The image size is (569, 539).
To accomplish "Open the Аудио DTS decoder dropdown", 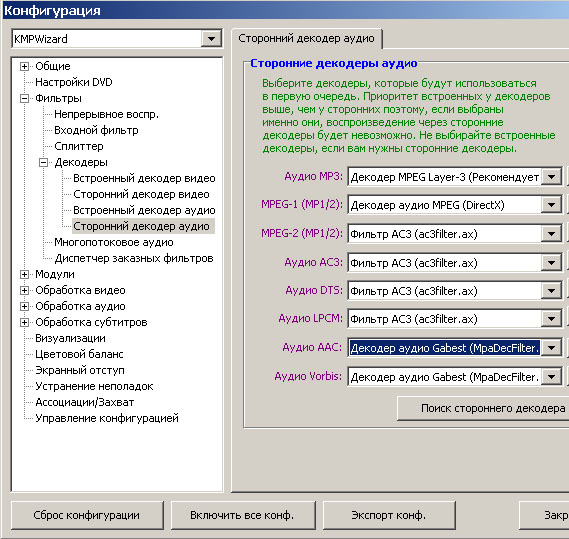I will click(x=551, y=291).
